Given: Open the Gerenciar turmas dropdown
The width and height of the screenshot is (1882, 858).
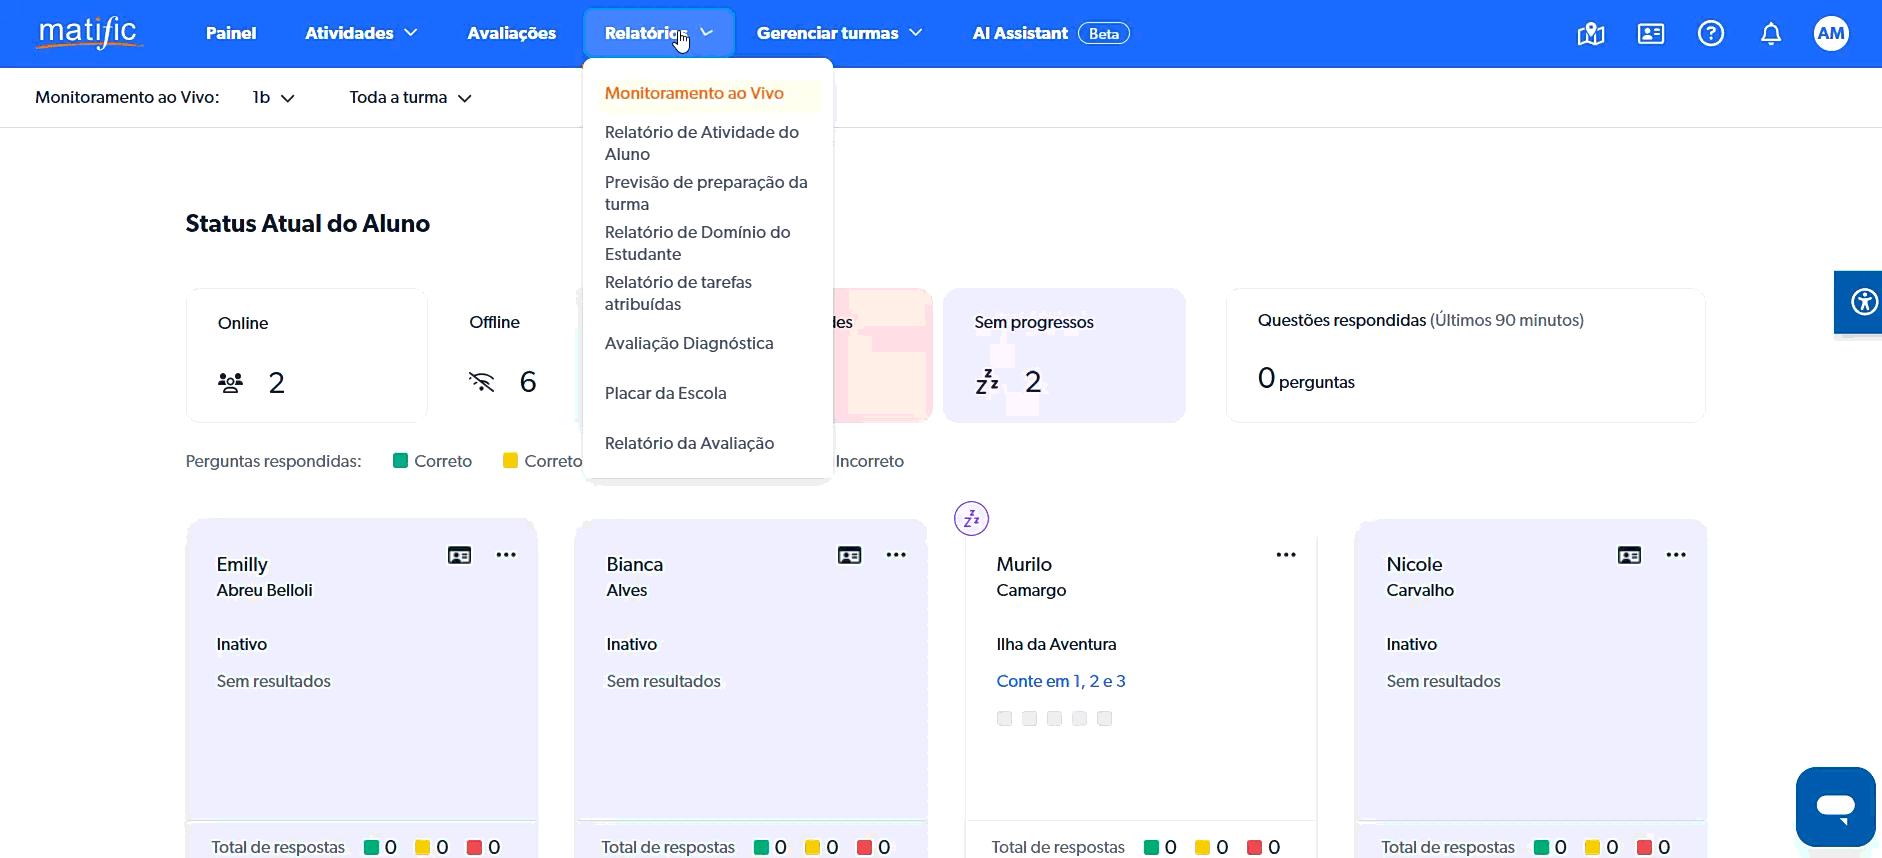Looking at the screenshot, I should coord(839,34).
